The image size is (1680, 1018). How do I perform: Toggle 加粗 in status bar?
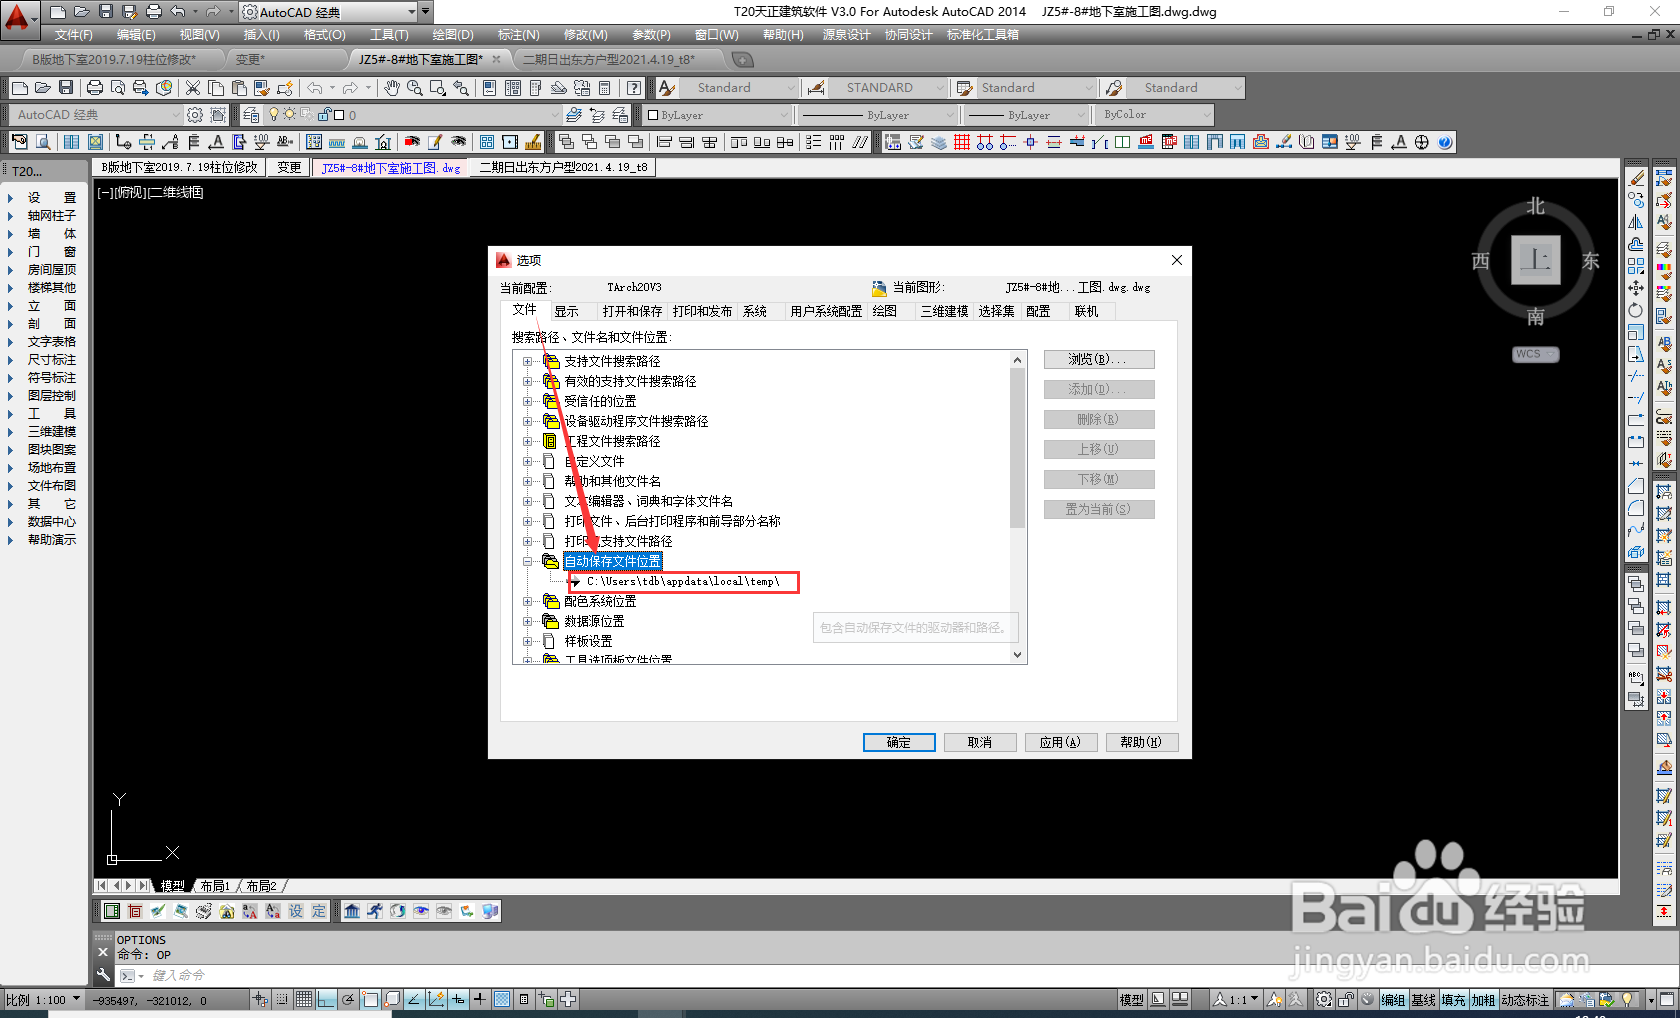pos(1484,999)
